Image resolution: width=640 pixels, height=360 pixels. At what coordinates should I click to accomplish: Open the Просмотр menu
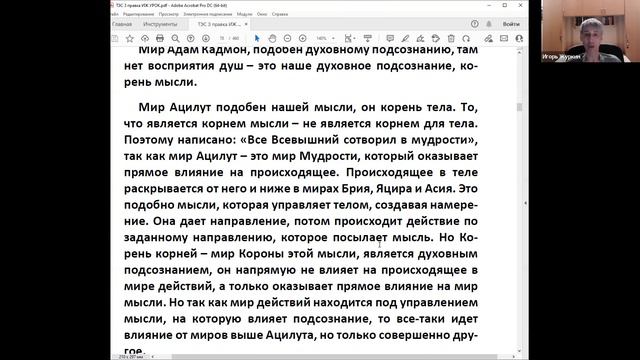point(169,14)
